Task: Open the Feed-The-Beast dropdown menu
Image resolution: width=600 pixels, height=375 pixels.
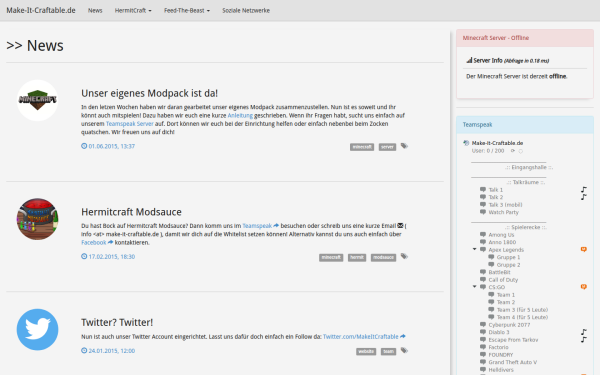Action: [x=187, y=10]
